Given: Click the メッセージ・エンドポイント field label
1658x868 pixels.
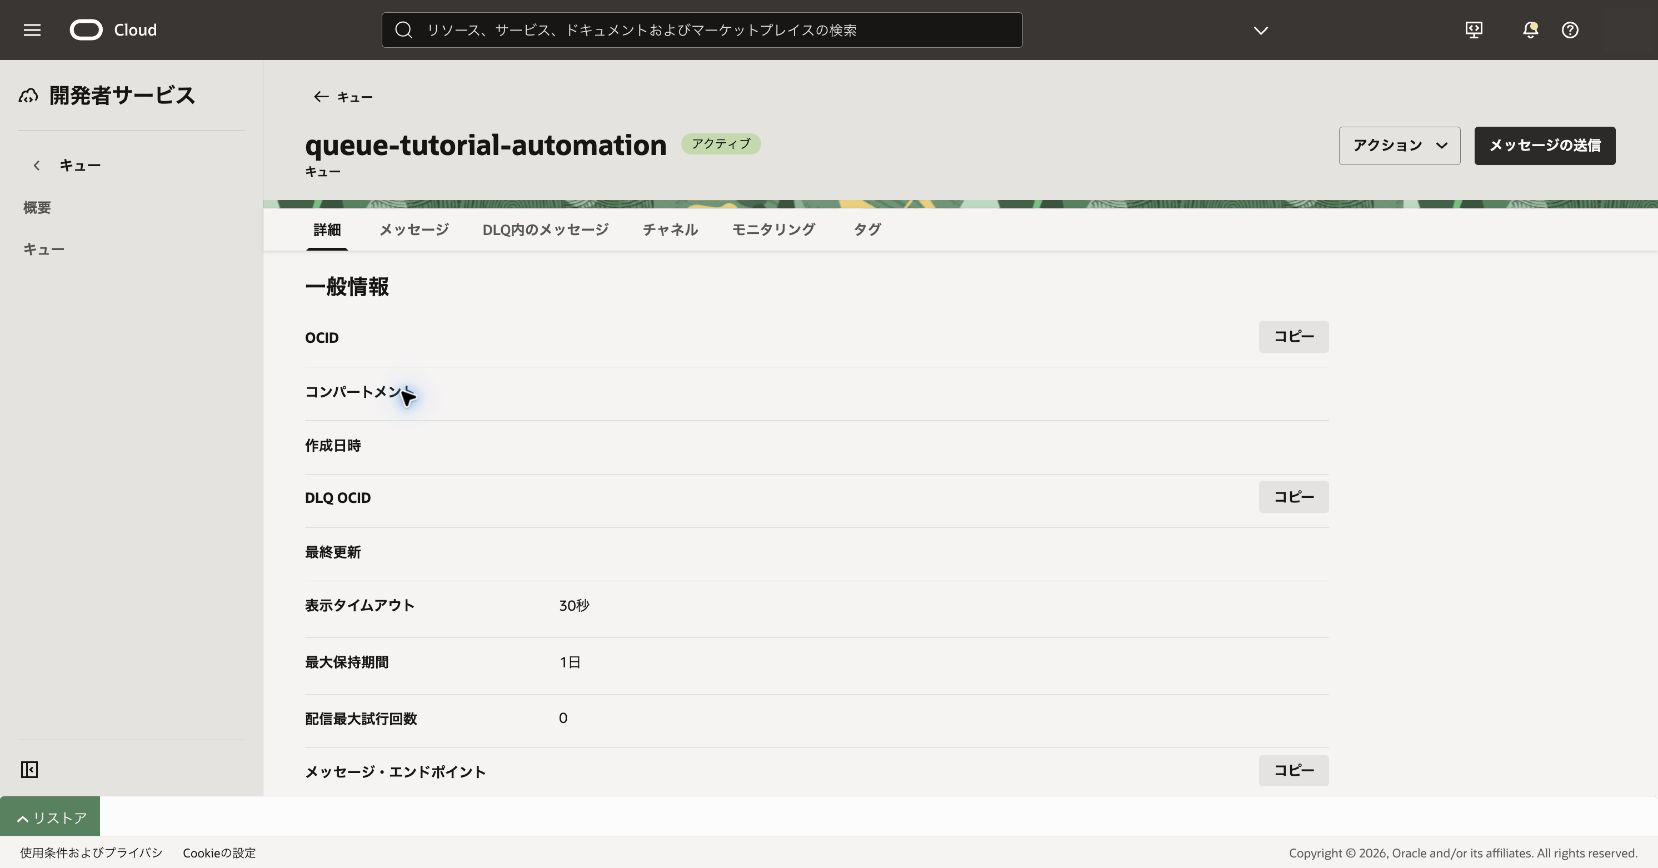Looking at the screenshot, I should (396, 772).
